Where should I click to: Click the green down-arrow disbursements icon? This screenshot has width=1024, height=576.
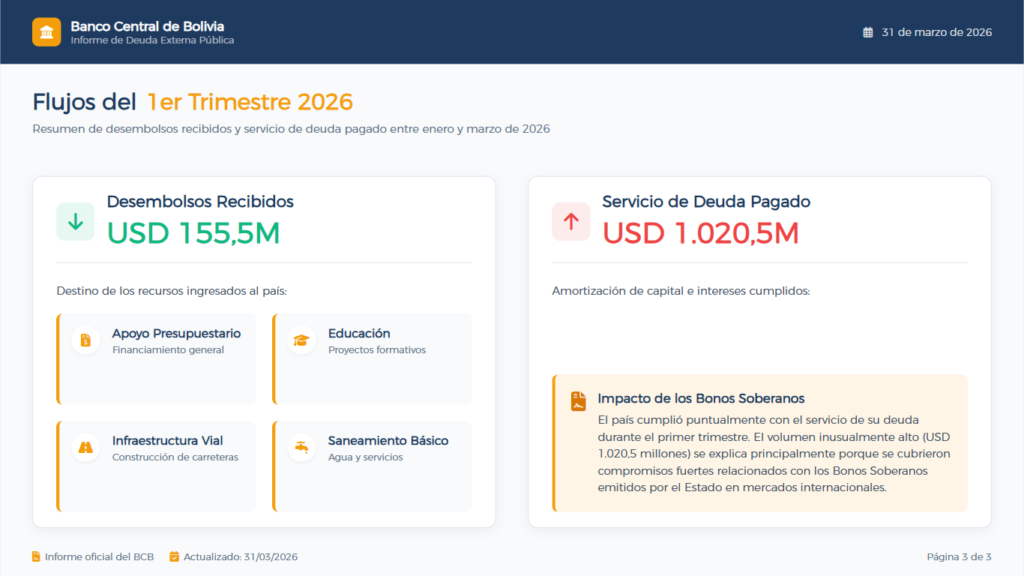(x=75, y=222)
